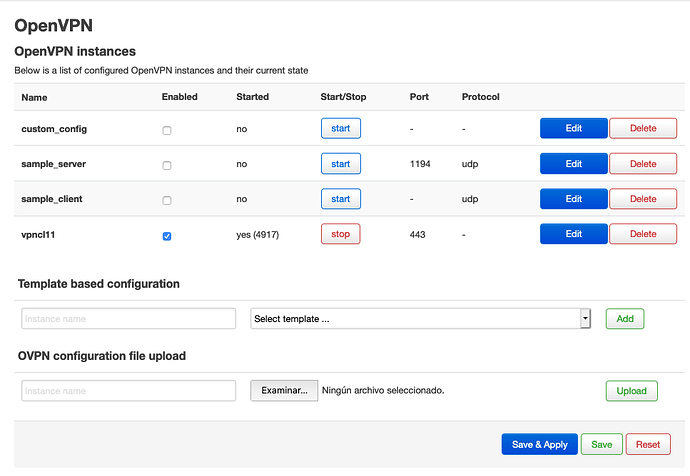Viewport: 690px width, 476px height.
Task: Select the sample_client name text
Action: tap(52, 199)
